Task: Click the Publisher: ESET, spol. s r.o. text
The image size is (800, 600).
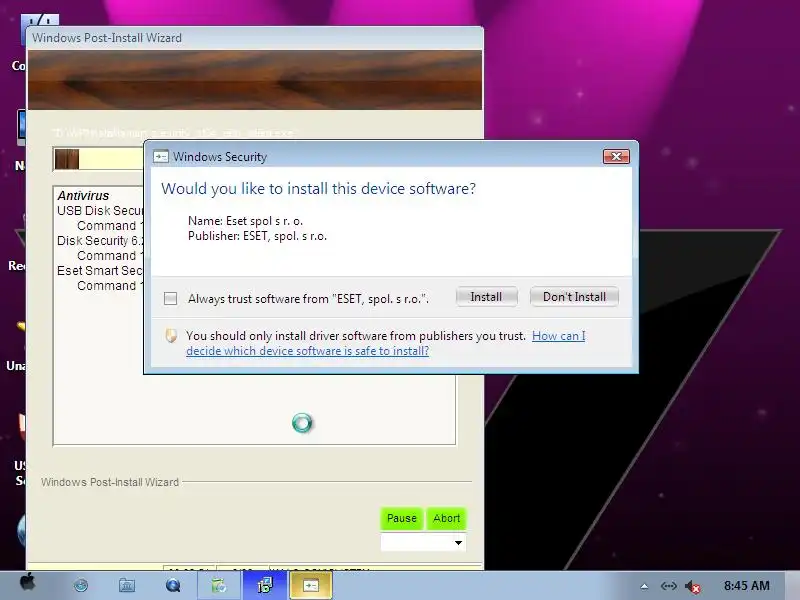Action: pos(258,236)
